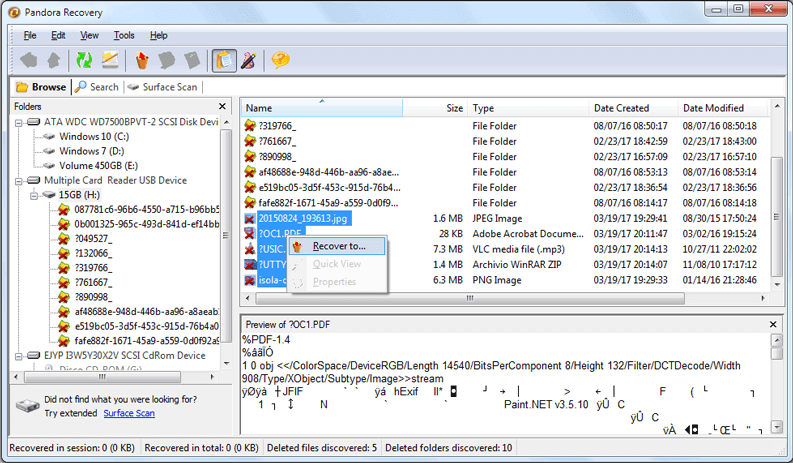Click folder icon of e519bc05 in file list
Screen dimensions: 793x463
tap(250, 187)
